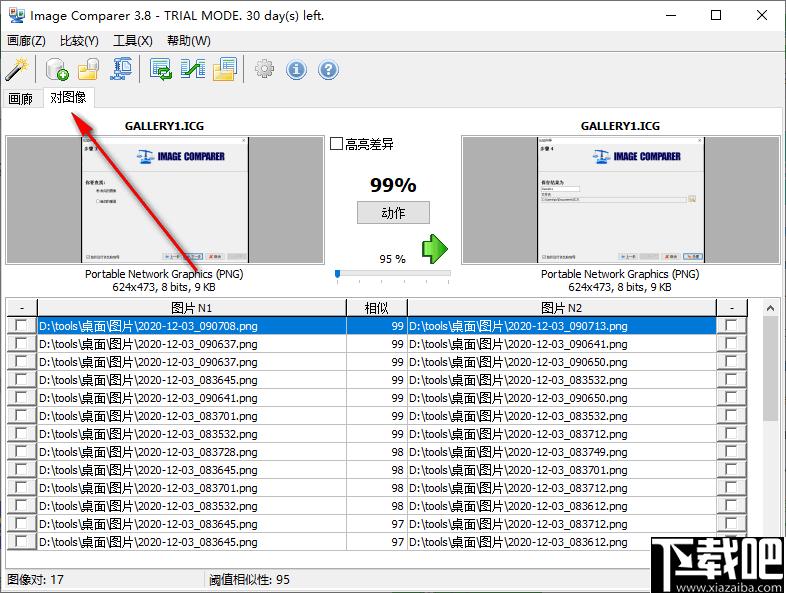Adjust the 95% similarity threshold slider
786x593 pixels.
(x=337, y=274)
